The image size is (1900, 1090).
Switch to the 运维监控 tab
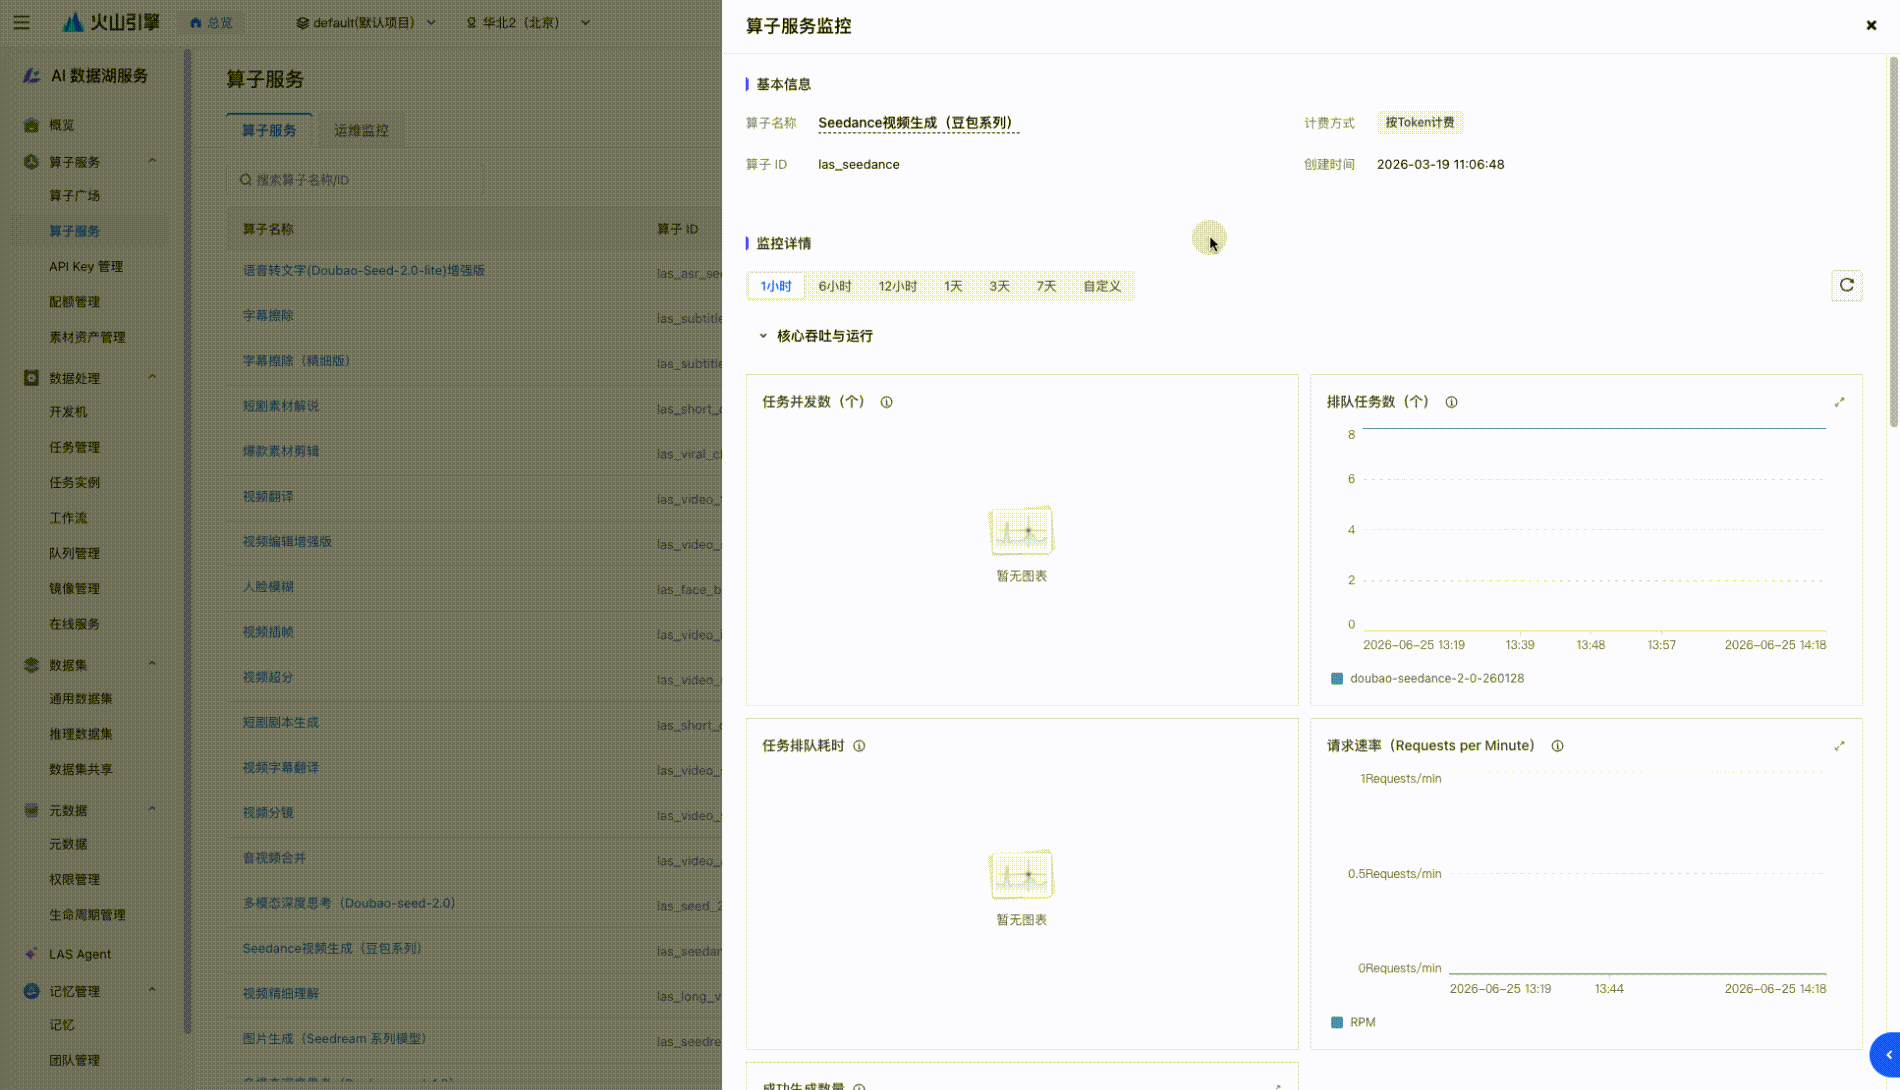pyautogui.click(x=361, y=130)
